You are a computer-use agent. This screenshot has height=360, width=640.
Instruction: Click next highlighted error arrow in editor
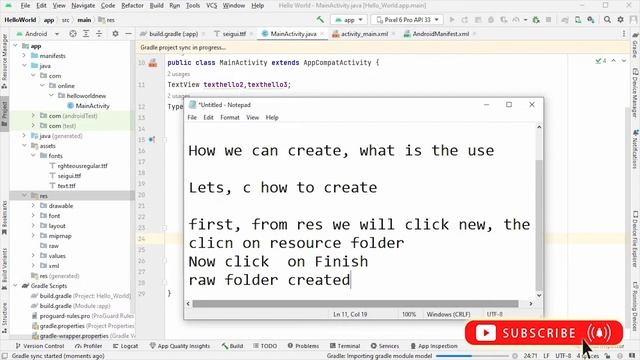click(624, 61)
